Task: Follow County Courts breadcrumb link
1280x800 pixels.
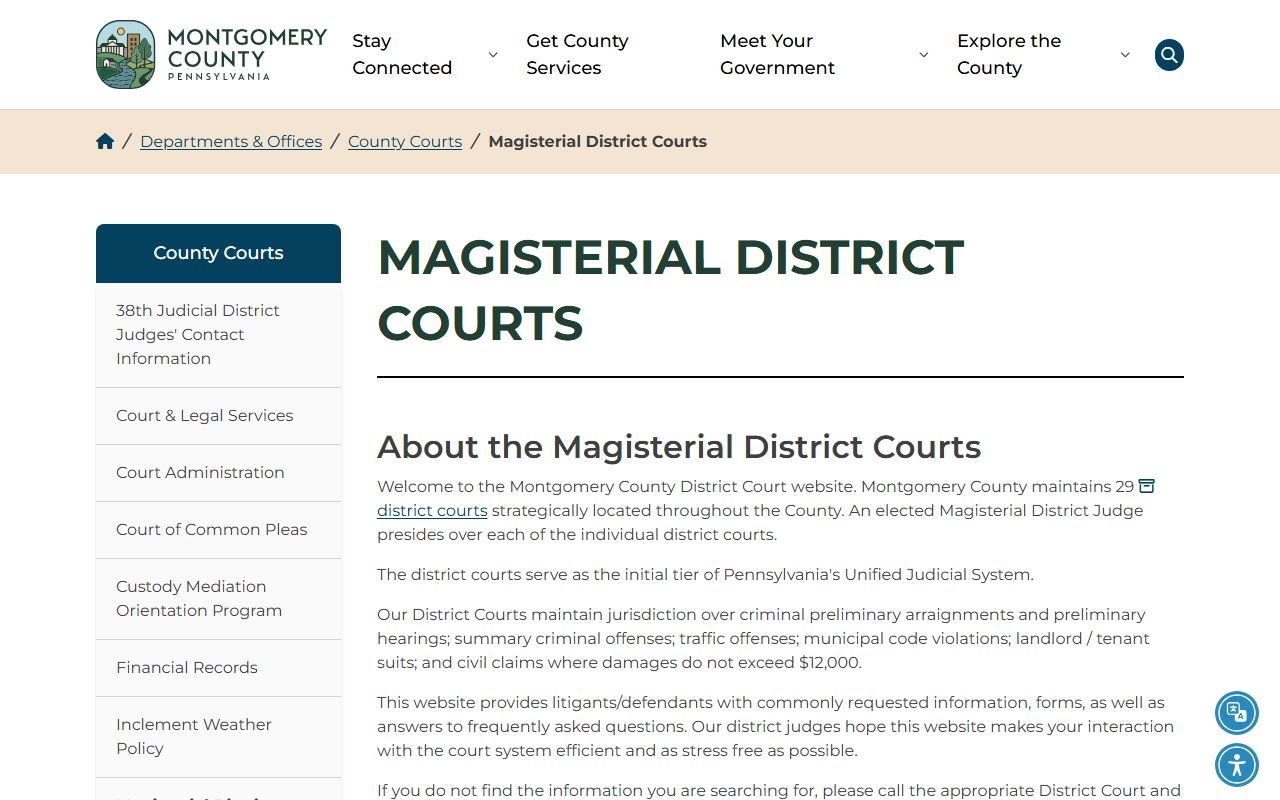Action: tap(405, 142)
